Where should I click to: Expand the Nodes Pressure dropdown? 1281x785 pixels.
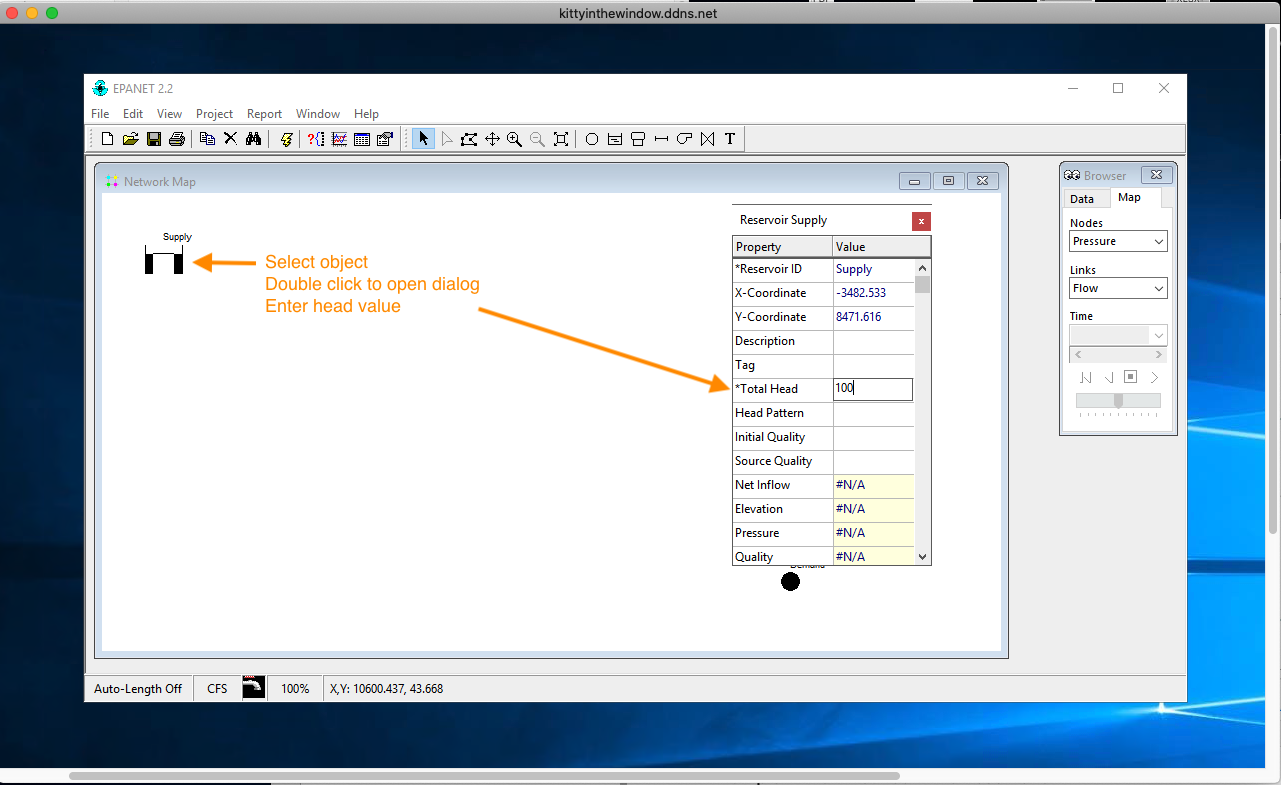(x=1158, y=241)
